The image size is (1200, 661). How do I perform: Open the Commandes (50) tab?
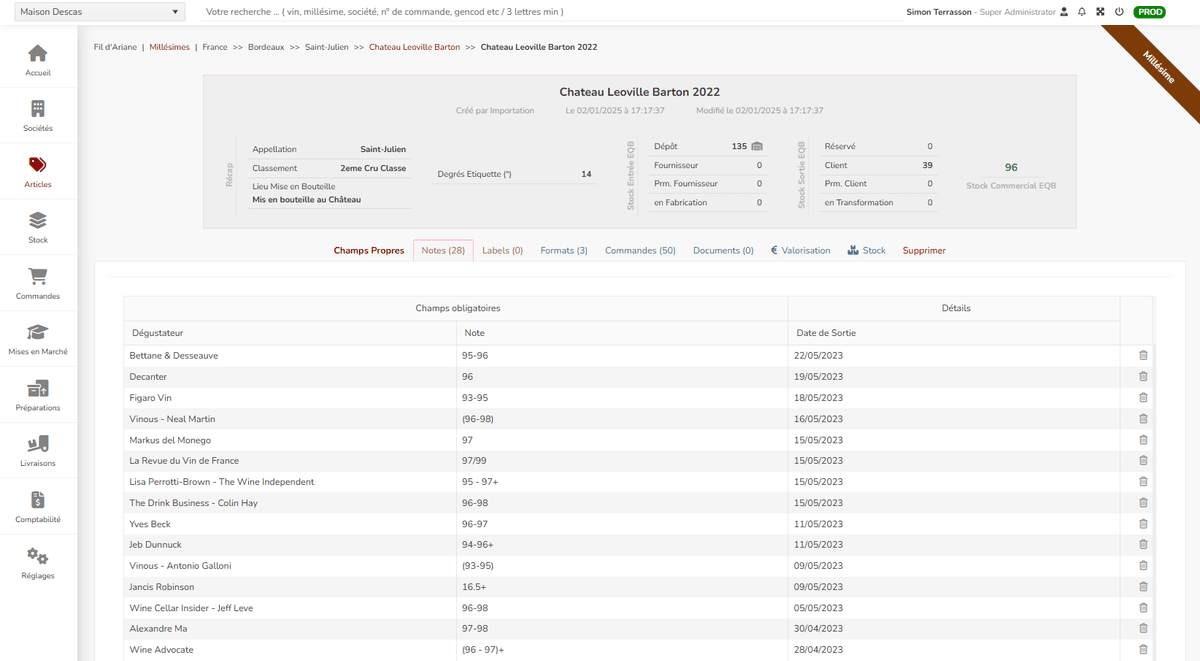tap(640, 251)
